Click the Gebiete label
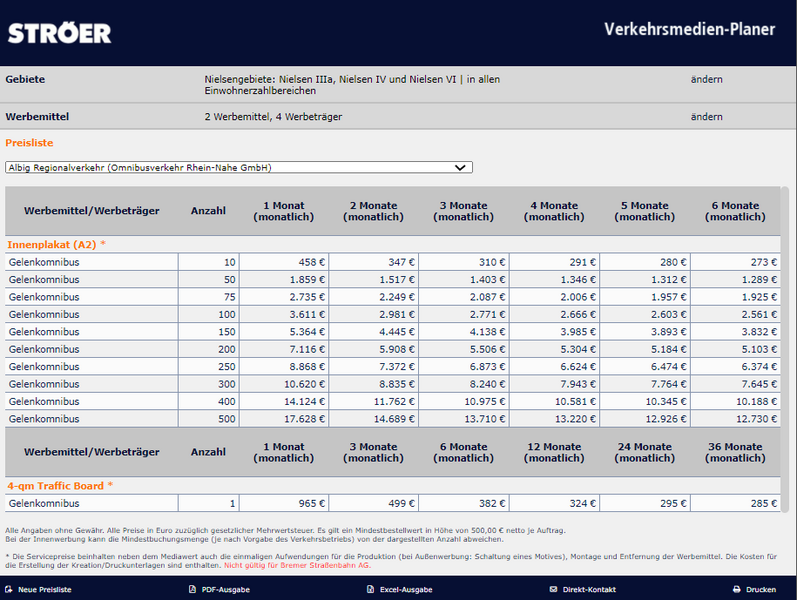Screen dimensions: 797x600 (25, 79)
